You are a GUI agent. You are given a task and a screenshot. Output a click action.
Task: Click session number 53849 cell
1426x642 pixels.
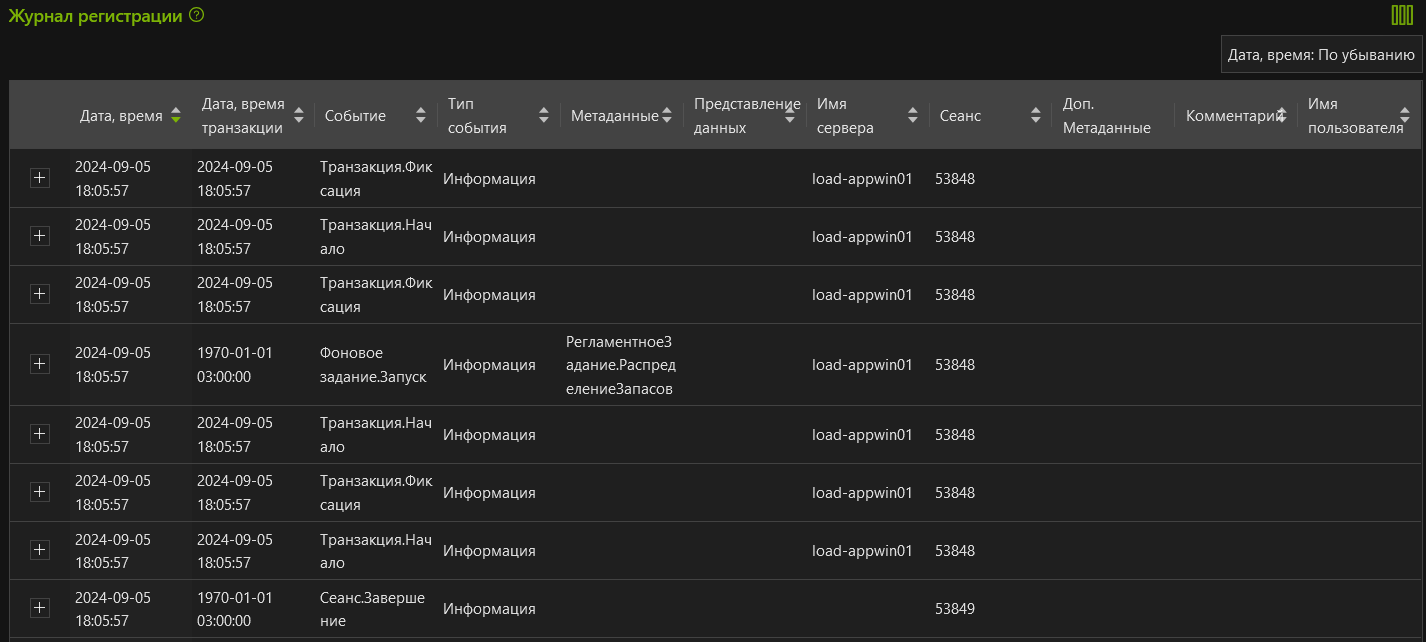tap(954, 609)
